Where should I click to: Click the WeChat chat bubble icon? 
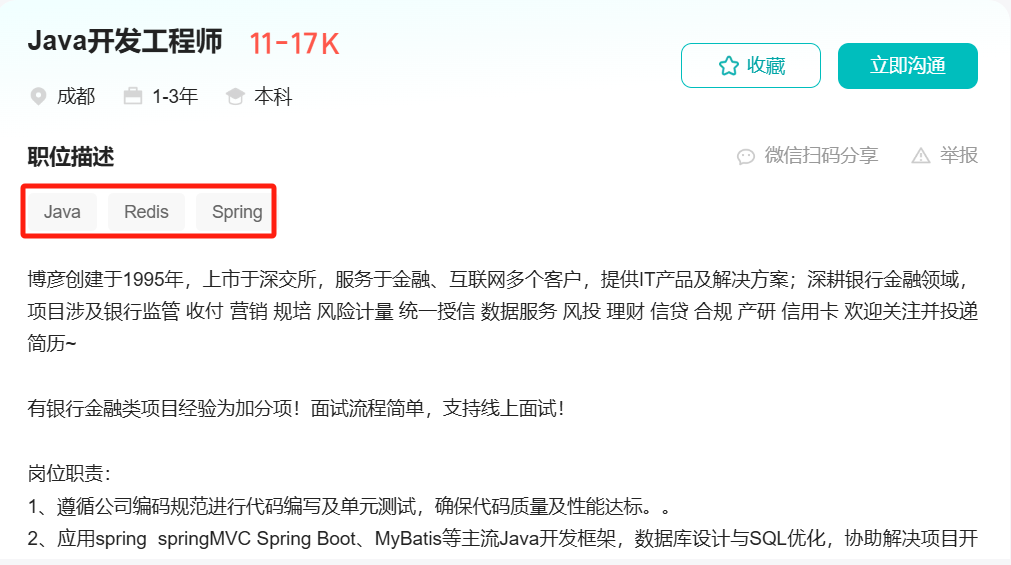point(746,156)
